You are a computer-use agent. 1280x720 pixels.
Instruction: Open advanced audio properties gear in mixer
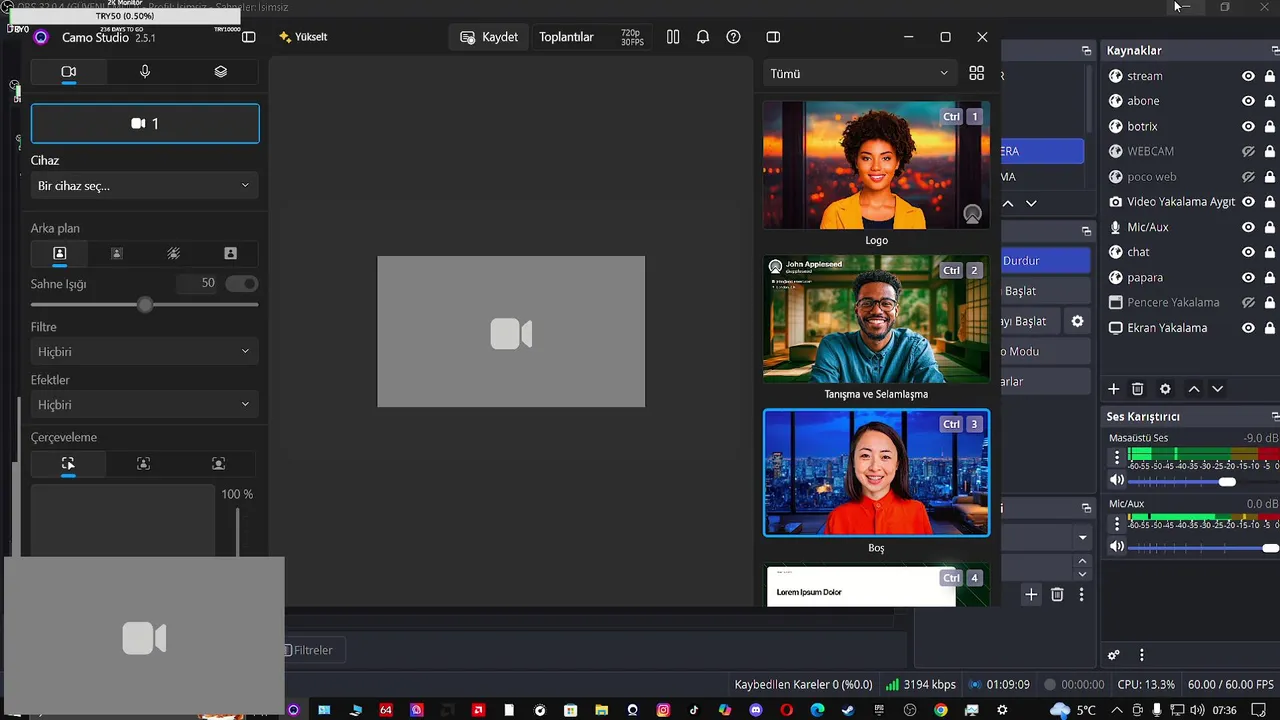(x=1114, y=656)
